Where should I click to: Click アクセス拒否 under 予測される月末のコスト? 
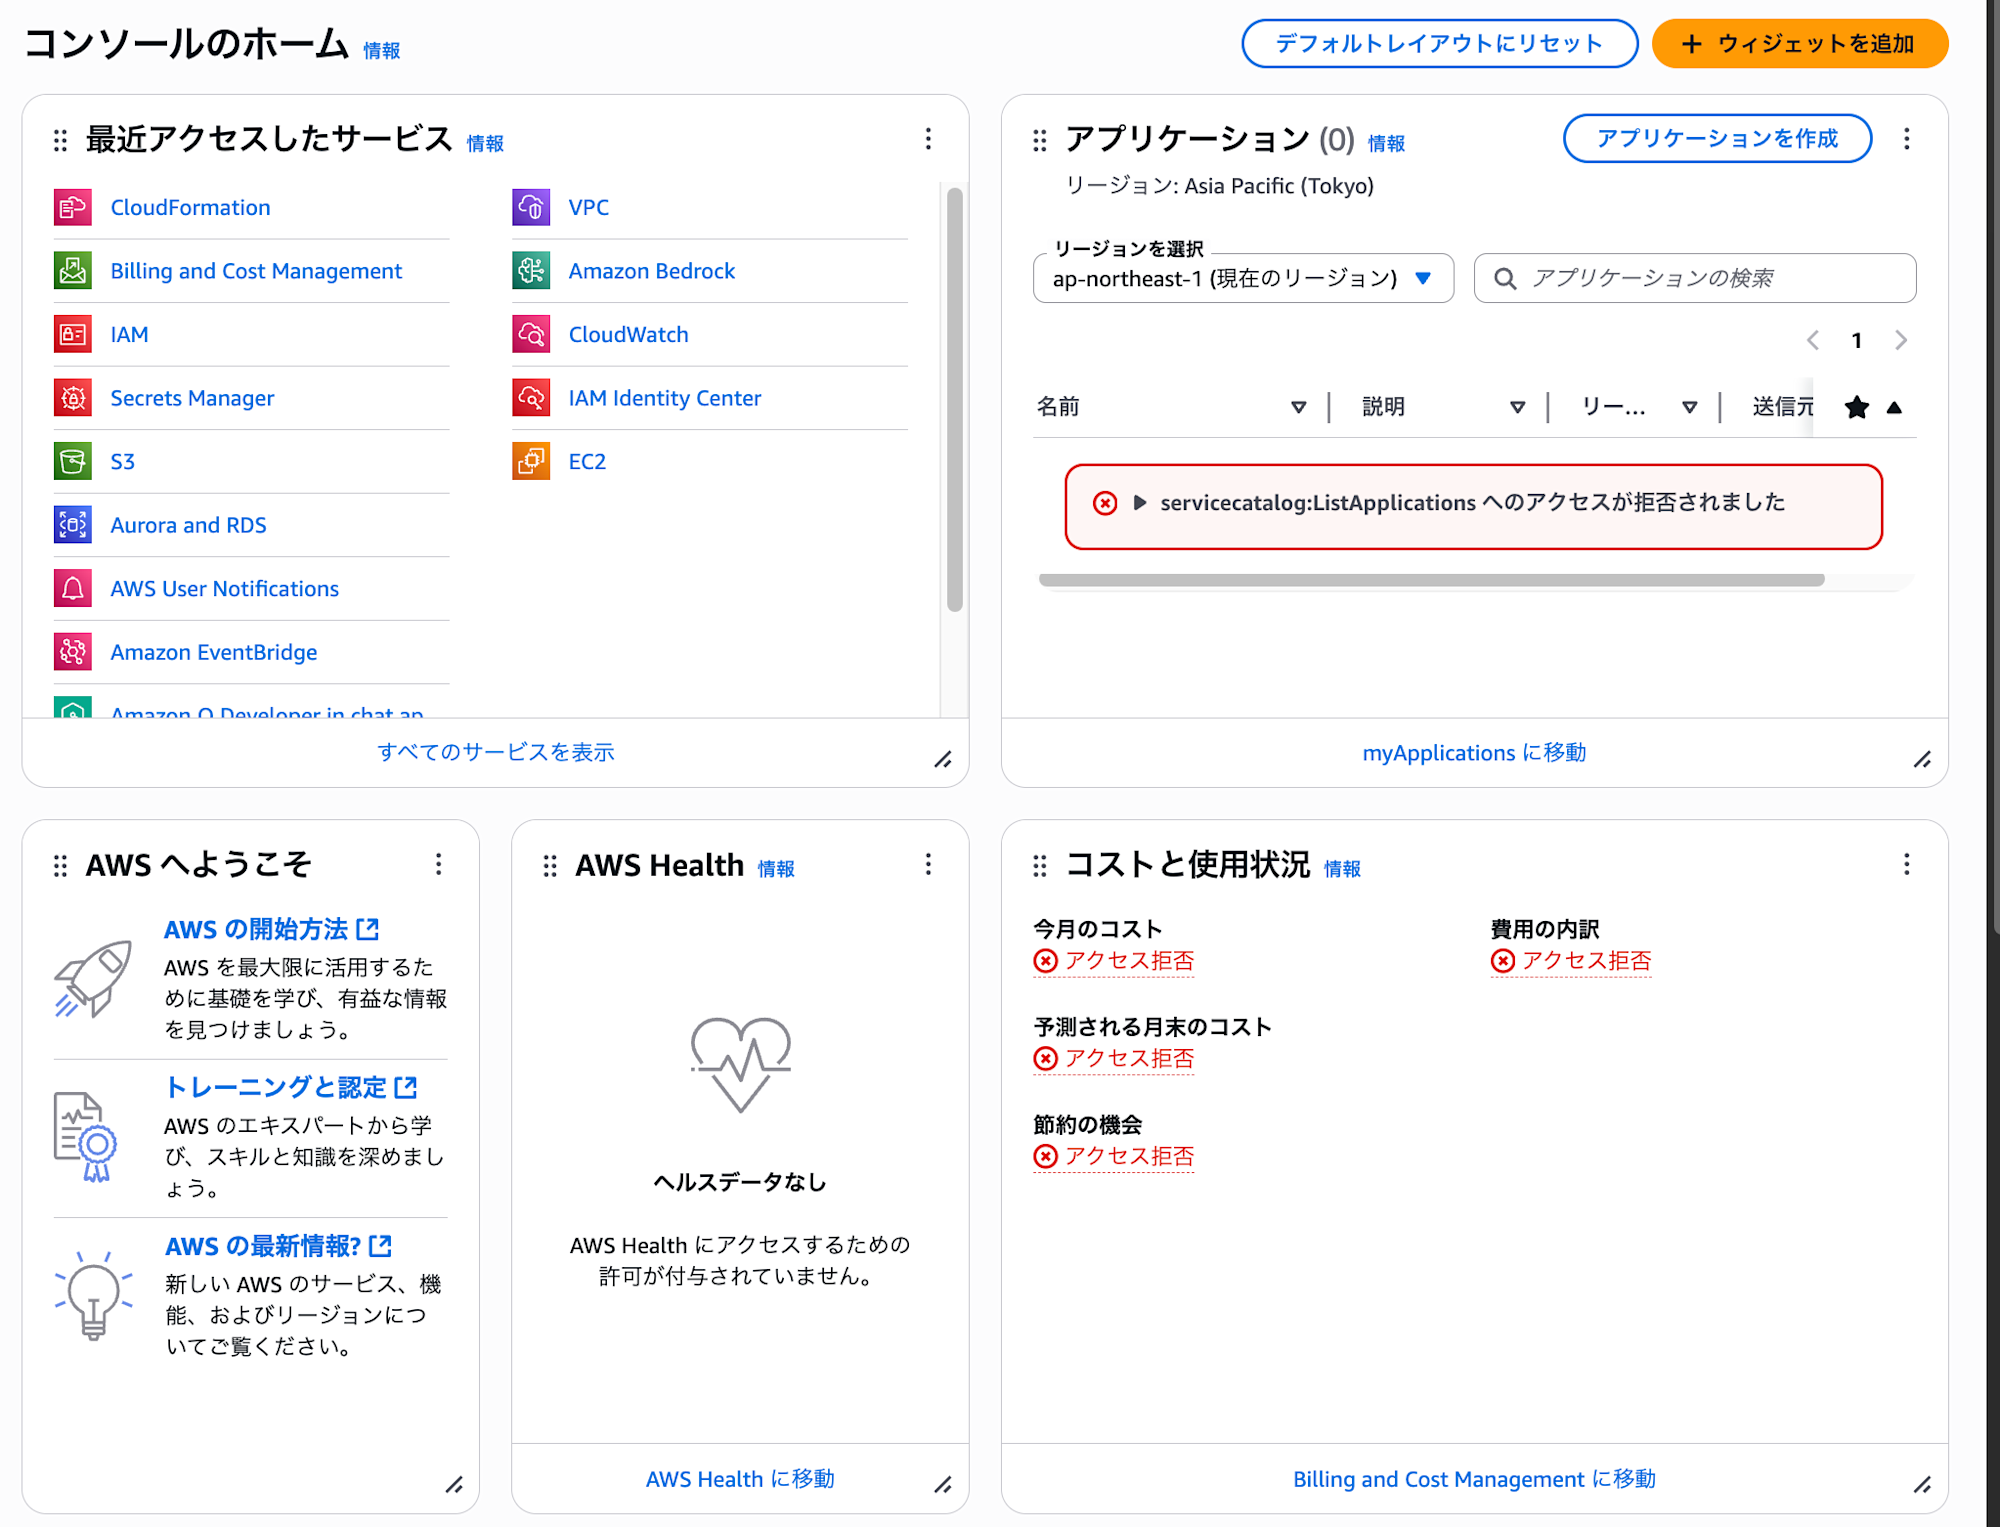[x=1114, y=1059]
